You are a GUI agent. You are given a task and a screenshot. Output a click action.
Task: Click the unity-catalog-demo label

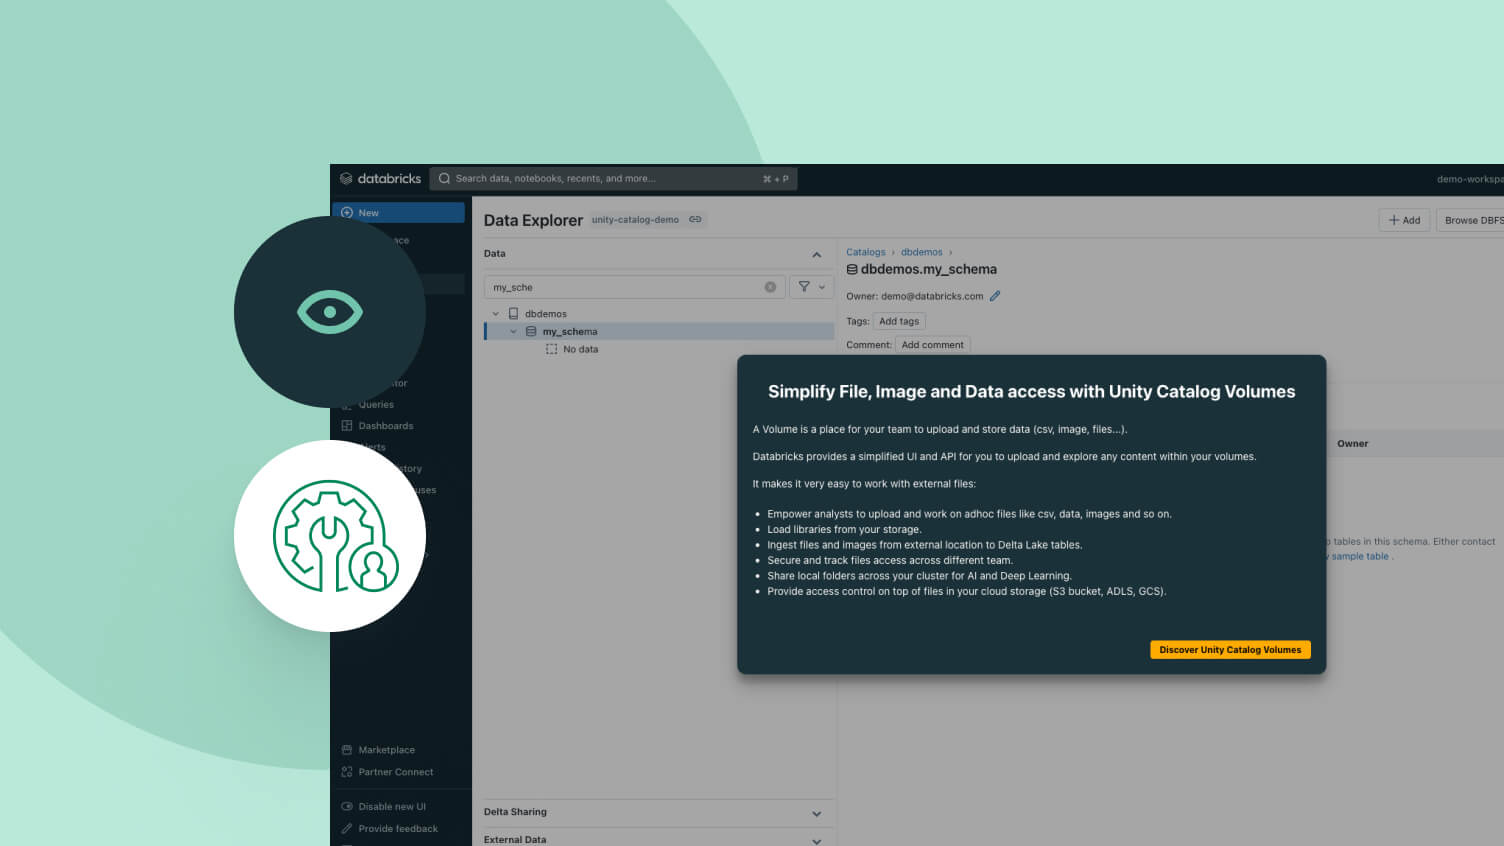click(x=635, y=220)
